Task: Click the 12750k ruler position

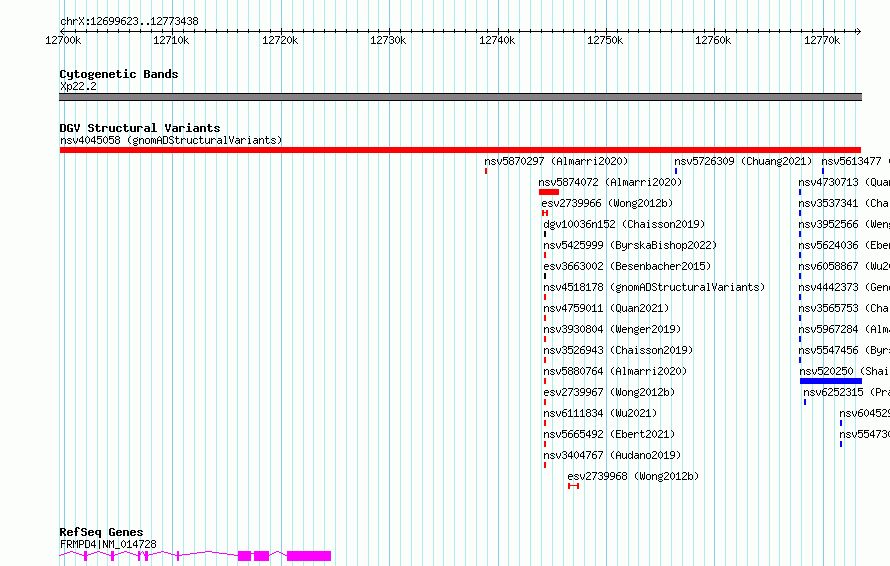Action: coord(605,40)
